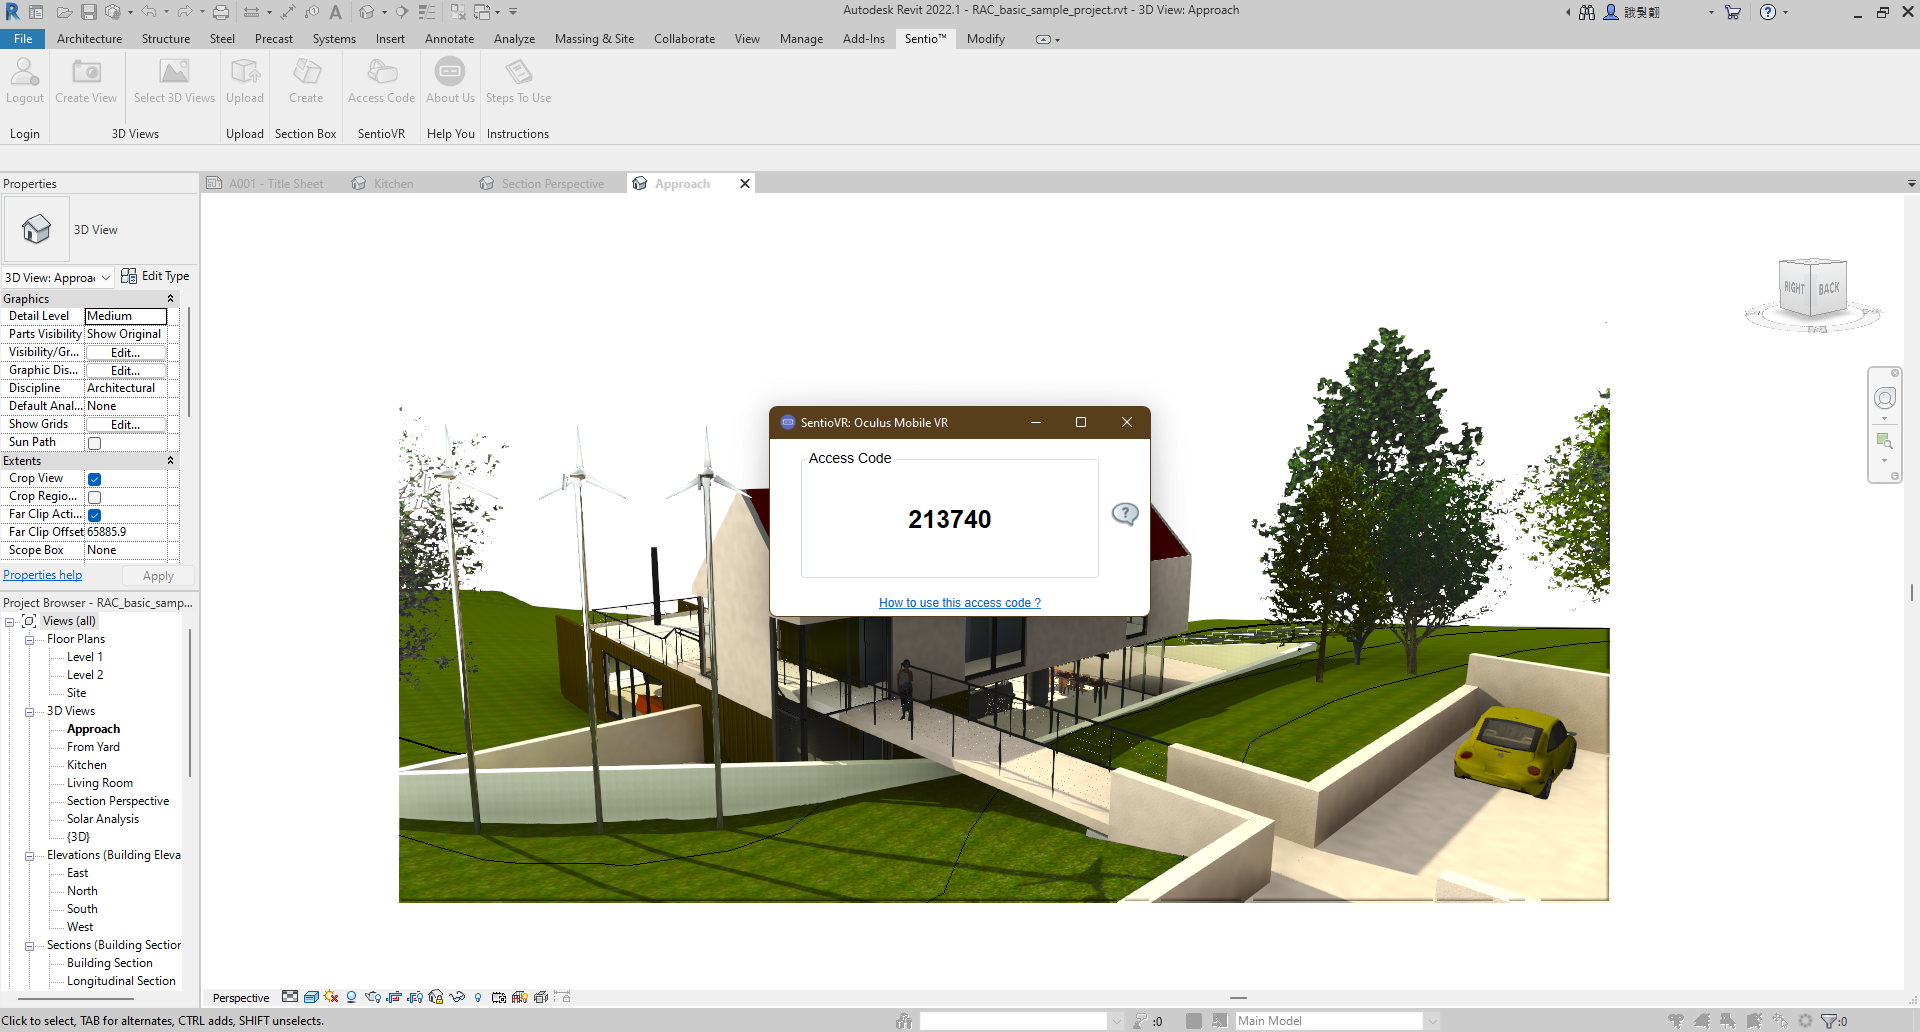The height and width of the screenshot is (1032, 1920).
Task: Click the Print icon in quick access toolbar
Action: point(221,12)
